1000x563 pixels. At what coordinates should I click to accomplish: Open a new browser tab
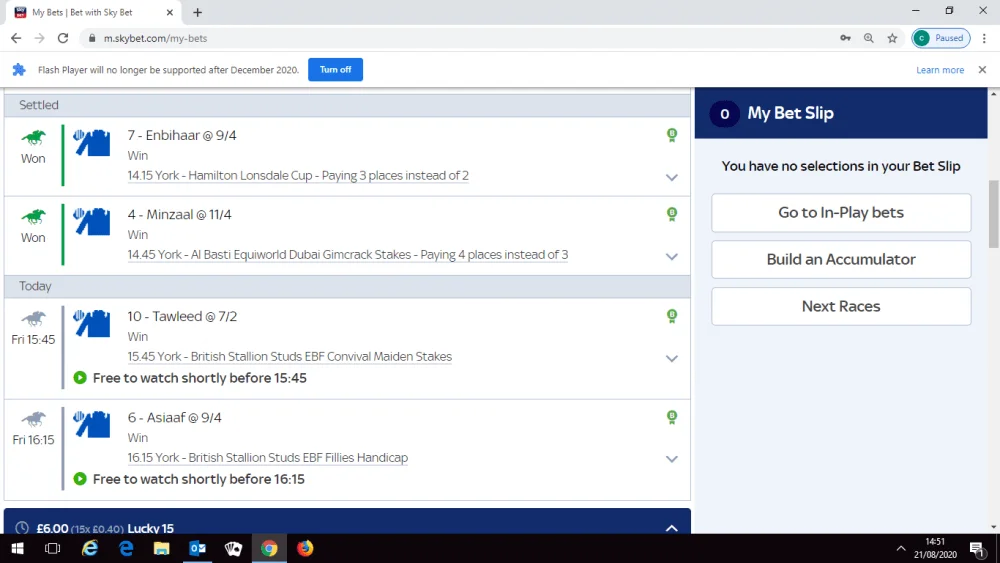[x=198, y=12]
